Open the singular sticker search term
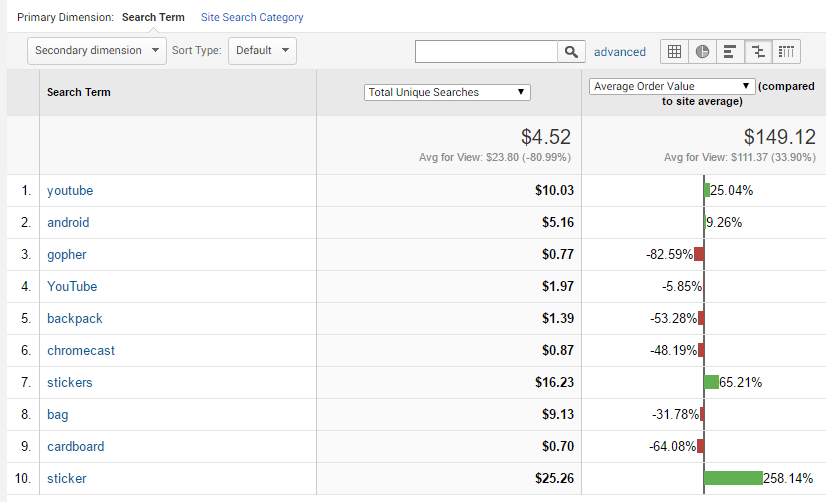Viewport: 826px width, 502px height. point(66,478)
